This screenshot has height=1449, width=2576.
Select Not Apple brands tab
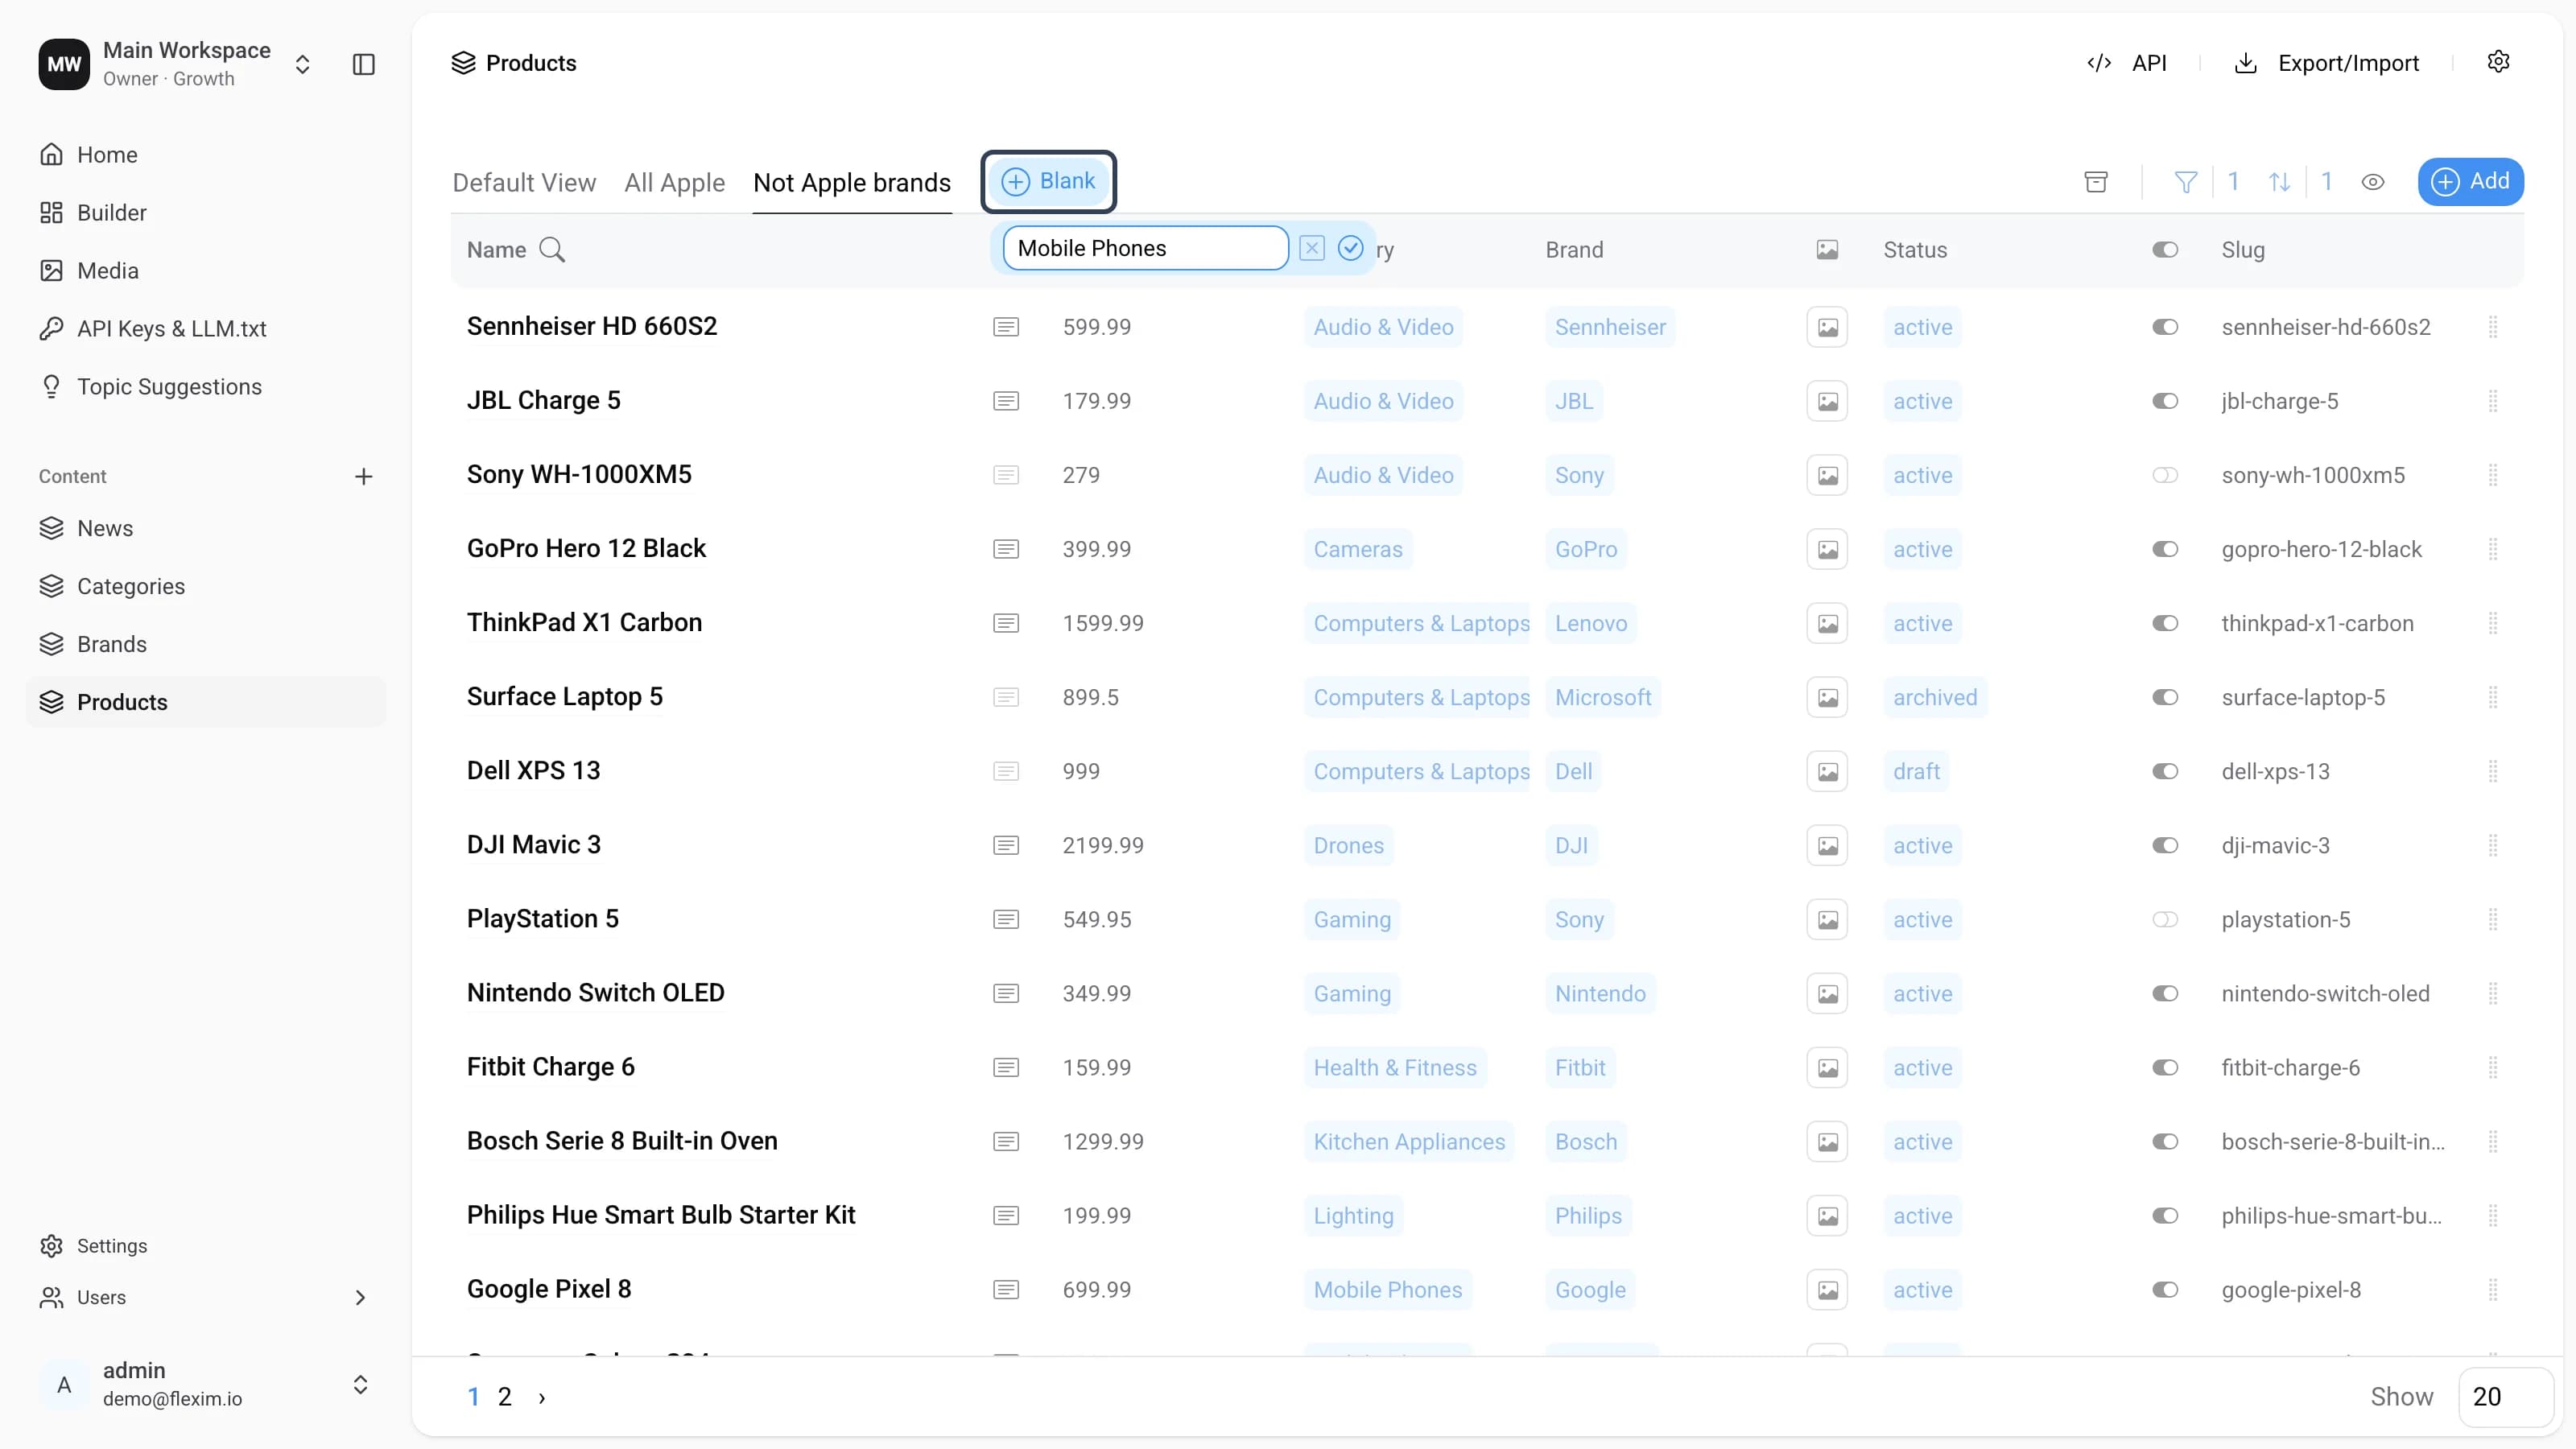[x=852, y=183]
